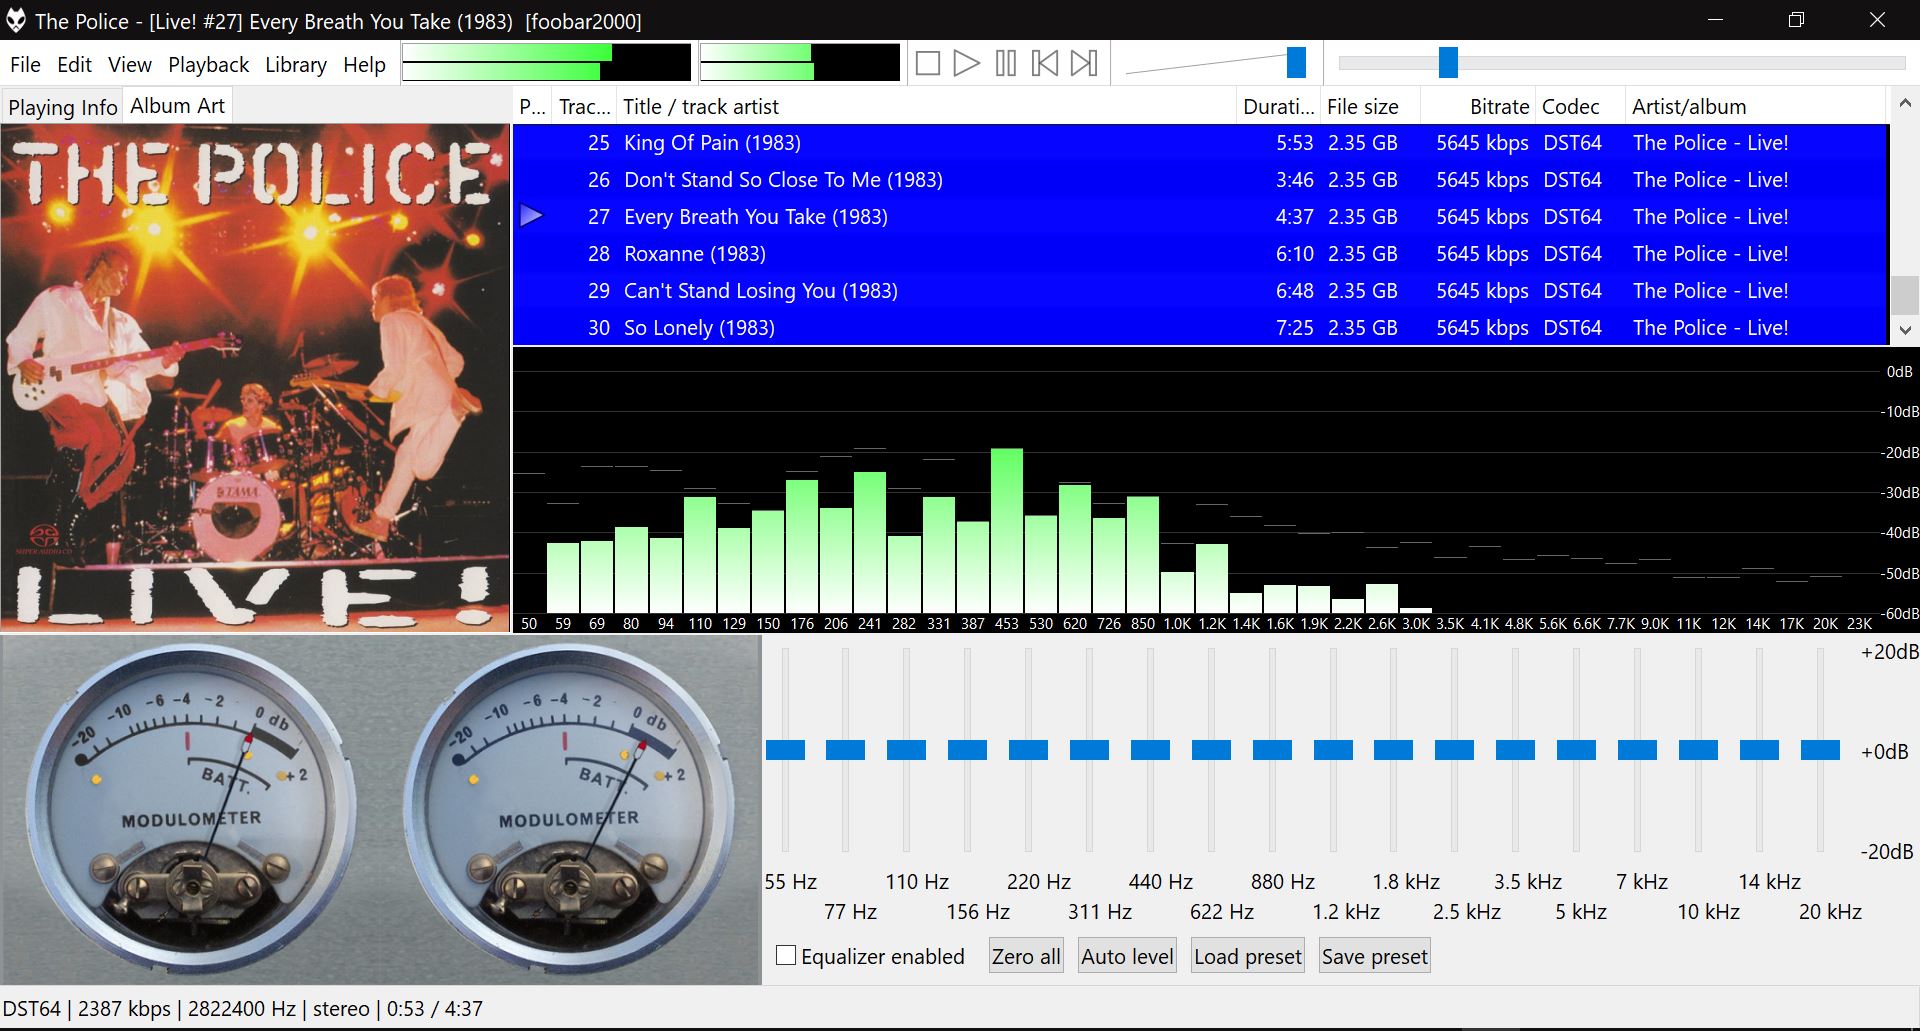Sort by the Duration column header
The height and width of the screenshot is (1031, 1920).
(x=1278, y=107)
